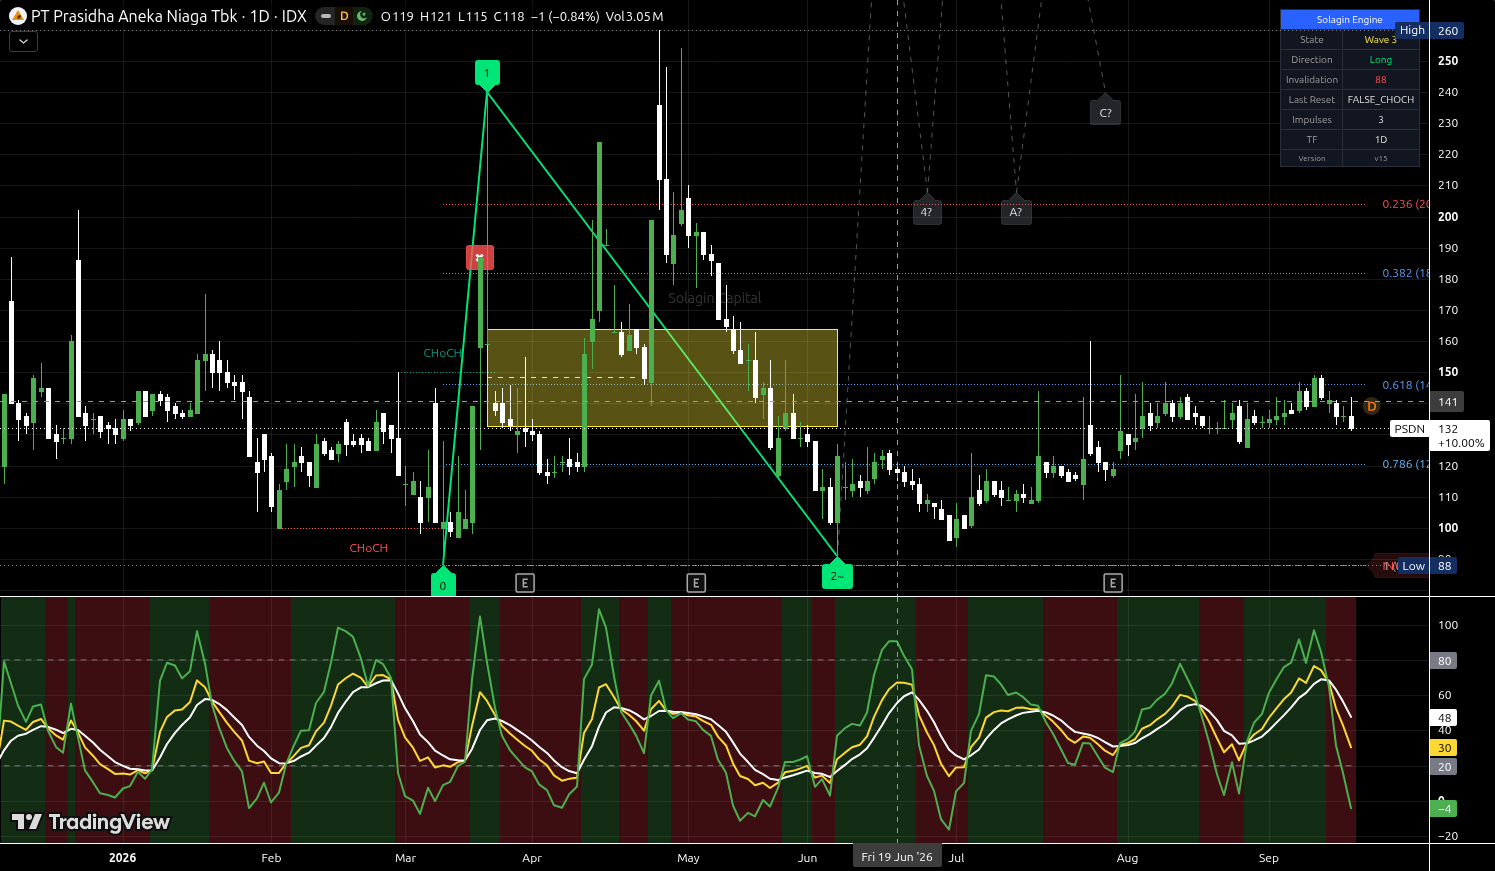1495x871 pixels.
Task: Click the projected C? wave label
Action: tap(1105, 112)
